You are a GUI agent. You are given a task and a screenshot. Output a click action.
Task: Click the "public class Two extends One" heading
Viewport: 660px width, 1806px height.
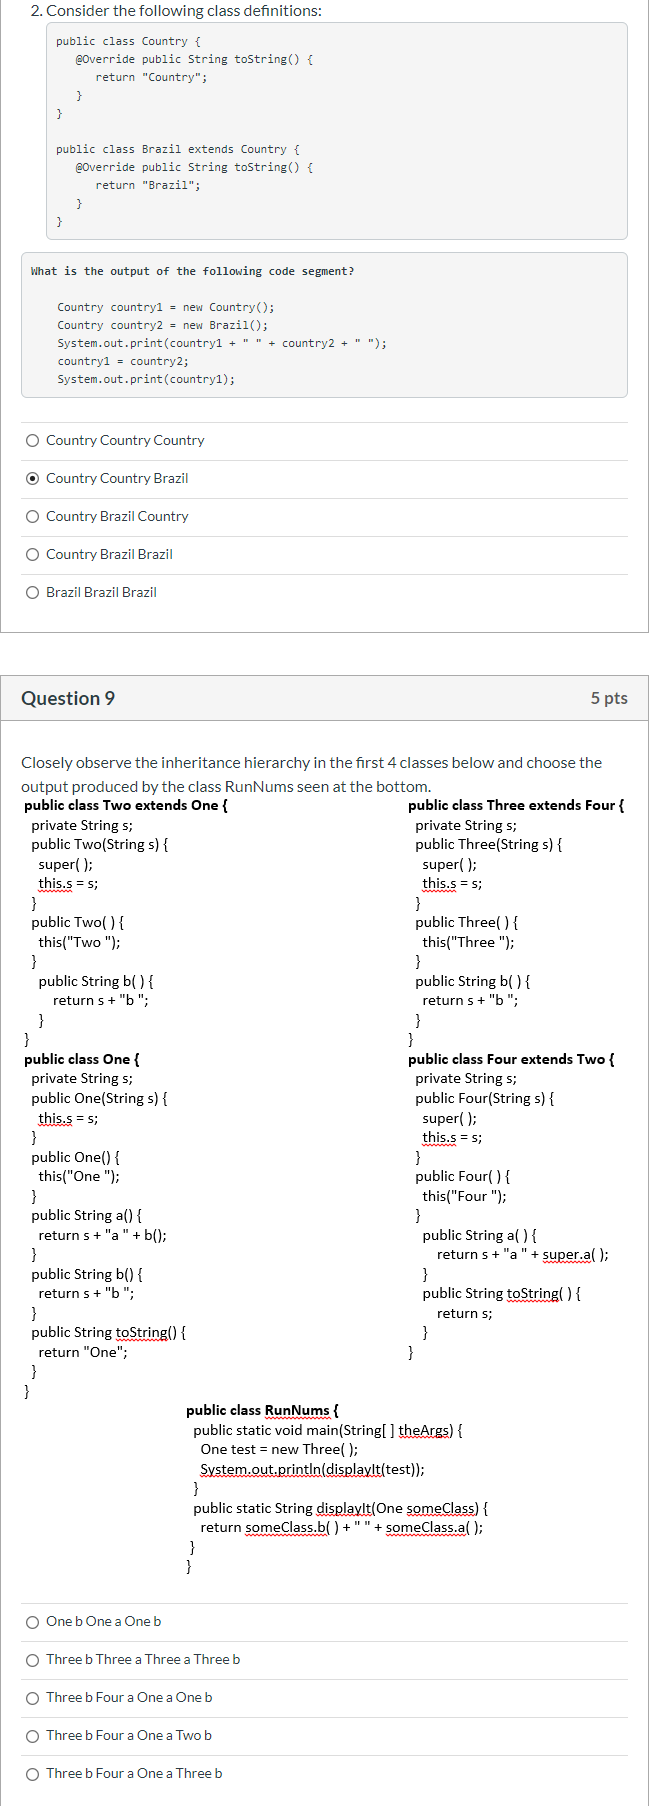tap(130, 805)
